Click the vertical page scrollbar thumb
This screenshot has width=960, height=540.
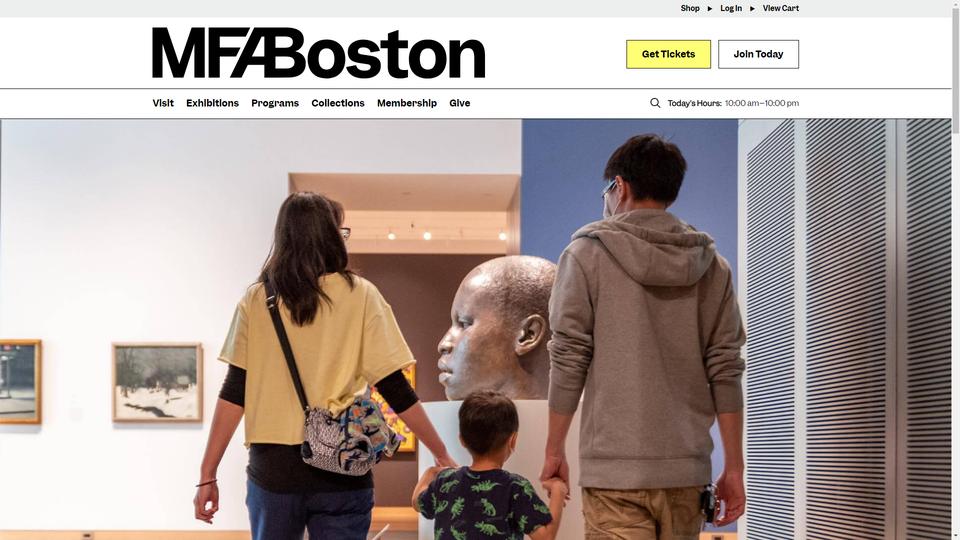(956, 66)
